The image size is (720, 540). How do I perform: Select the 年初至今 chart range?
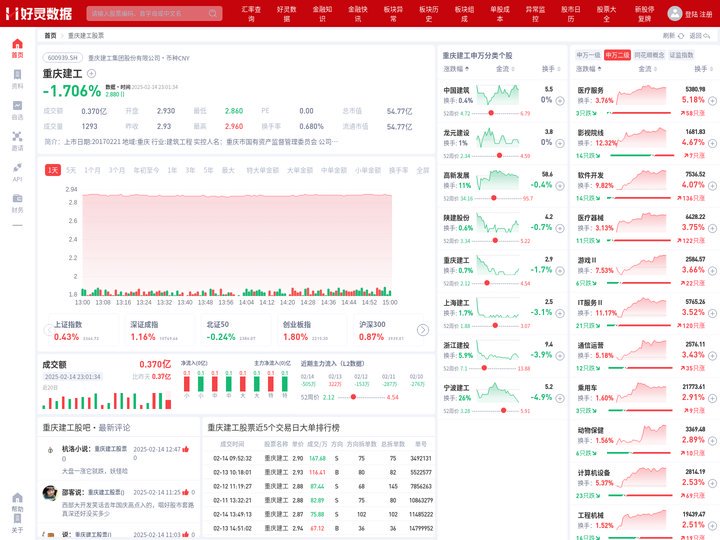[146, 170]
